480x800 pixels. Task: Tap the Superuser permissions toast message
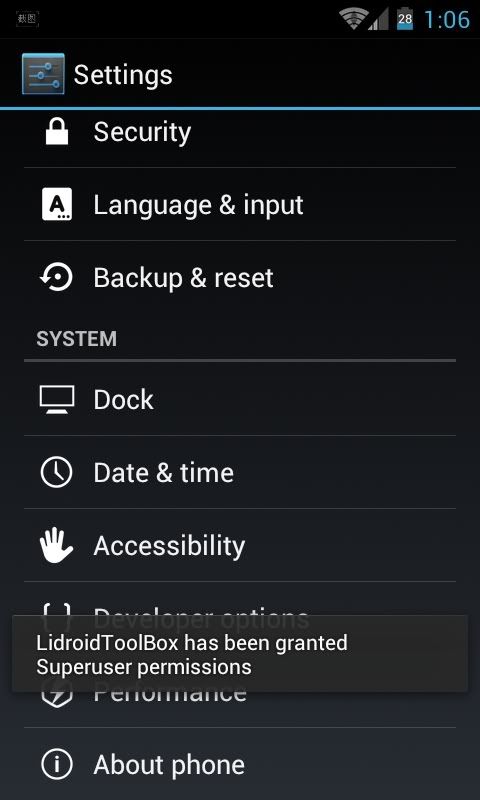(240, 654)
